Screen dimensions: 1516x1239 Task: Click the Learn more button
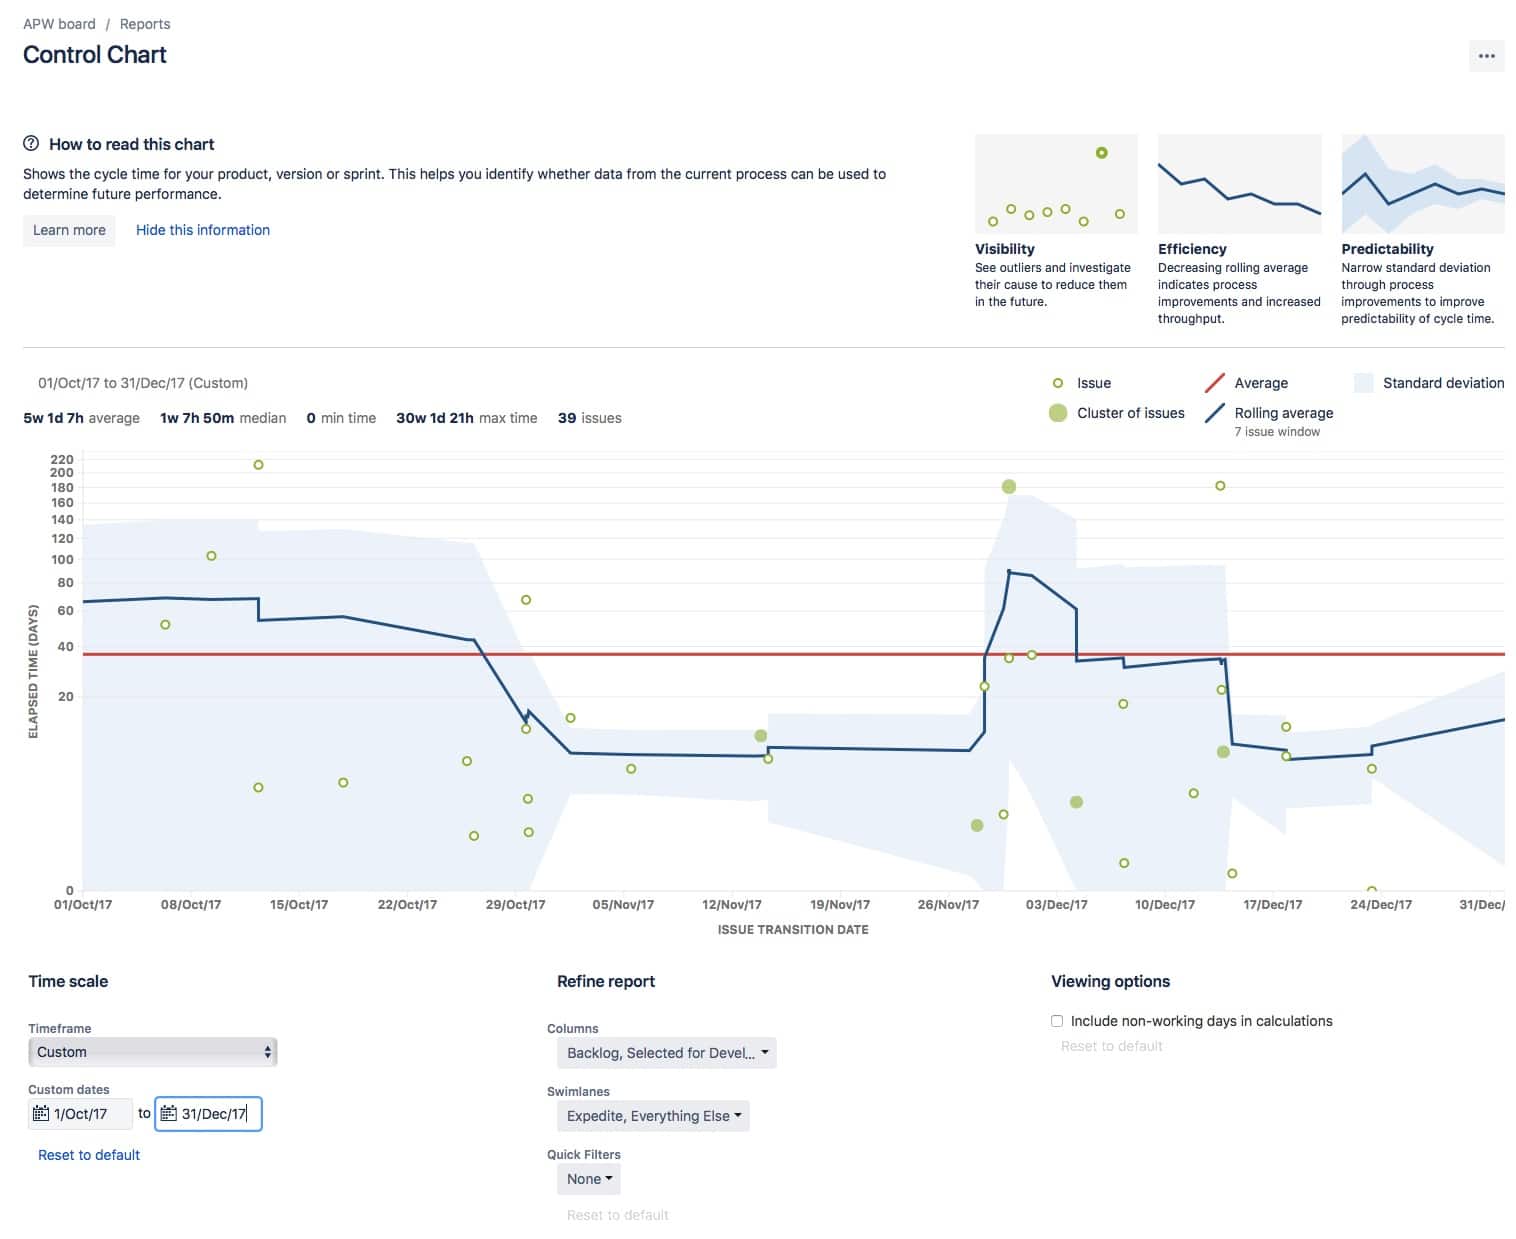69,230
